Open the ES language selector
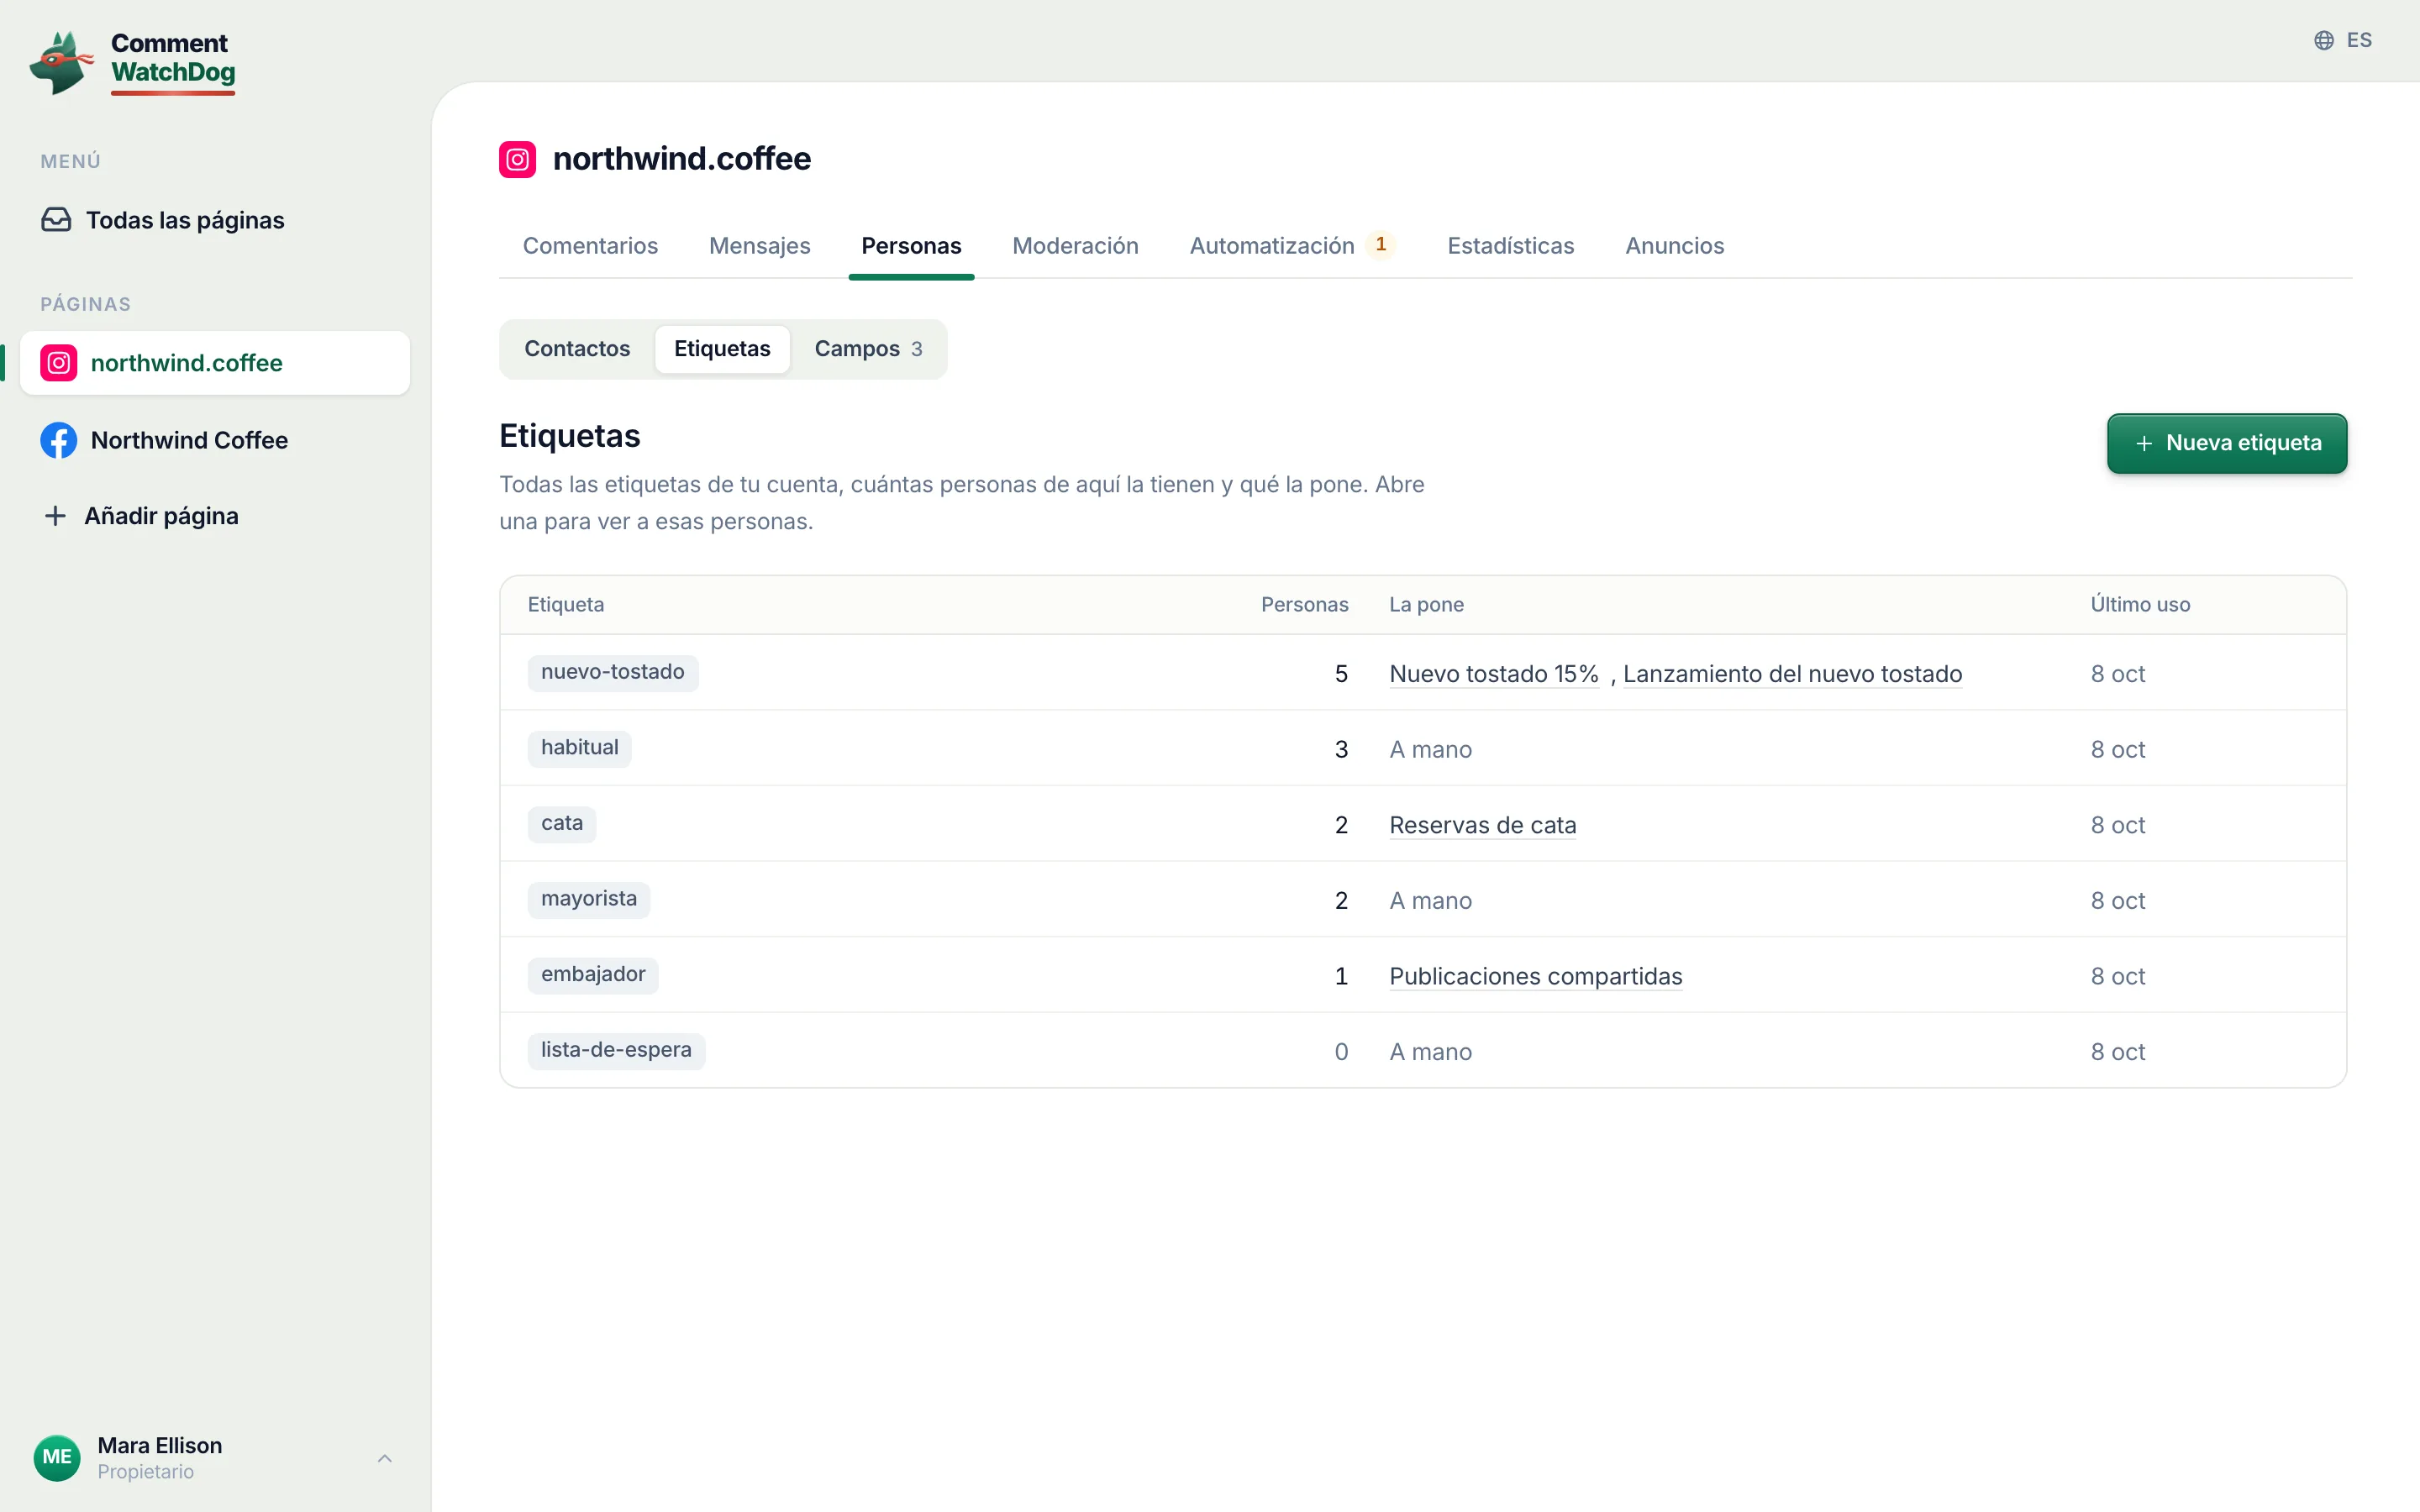The image size is (2420, 1512). tap(2343, 40)
